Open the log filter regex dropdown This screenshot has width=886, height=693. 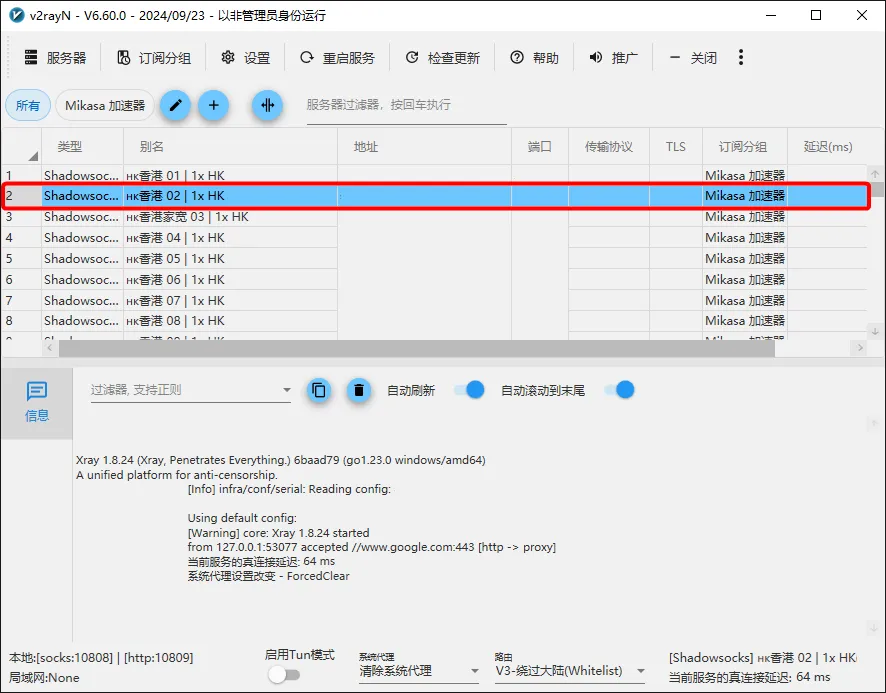pos(286,389)
